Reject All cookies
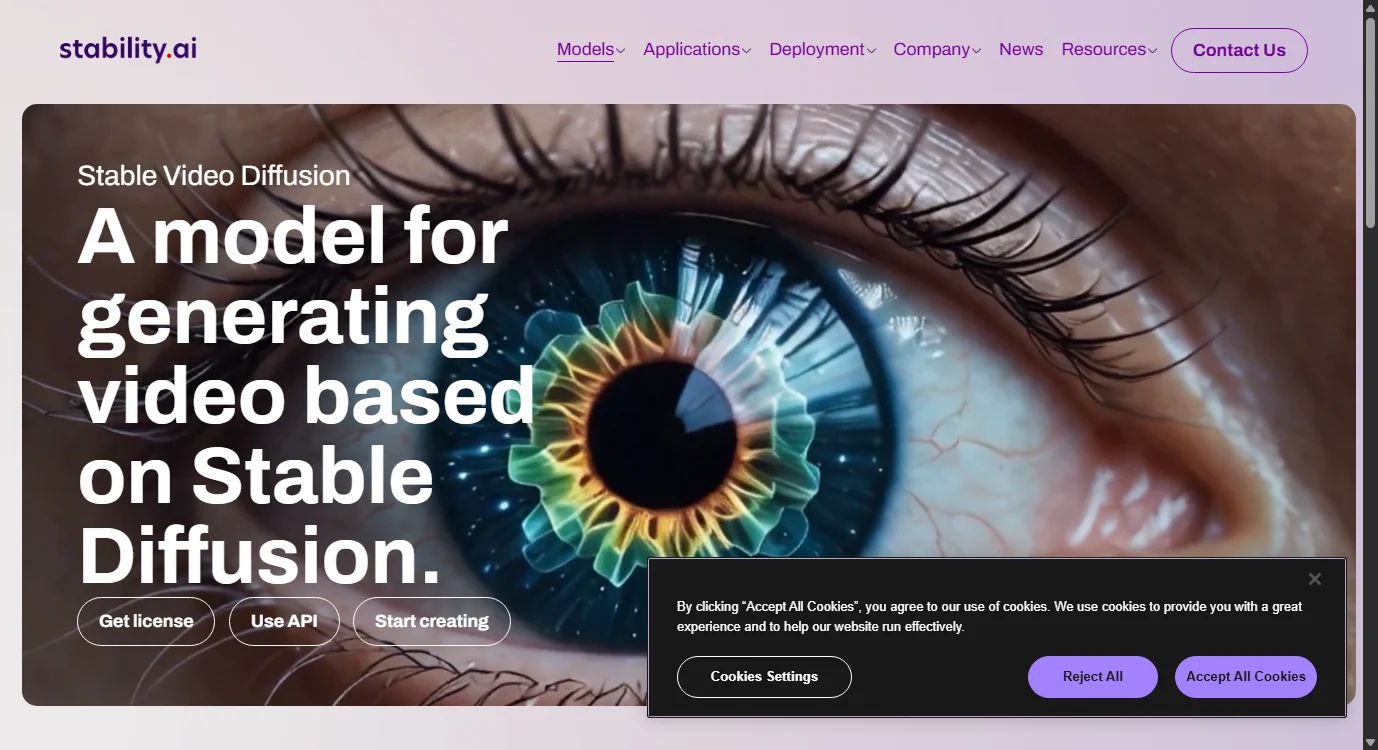 coord(1093,677)
